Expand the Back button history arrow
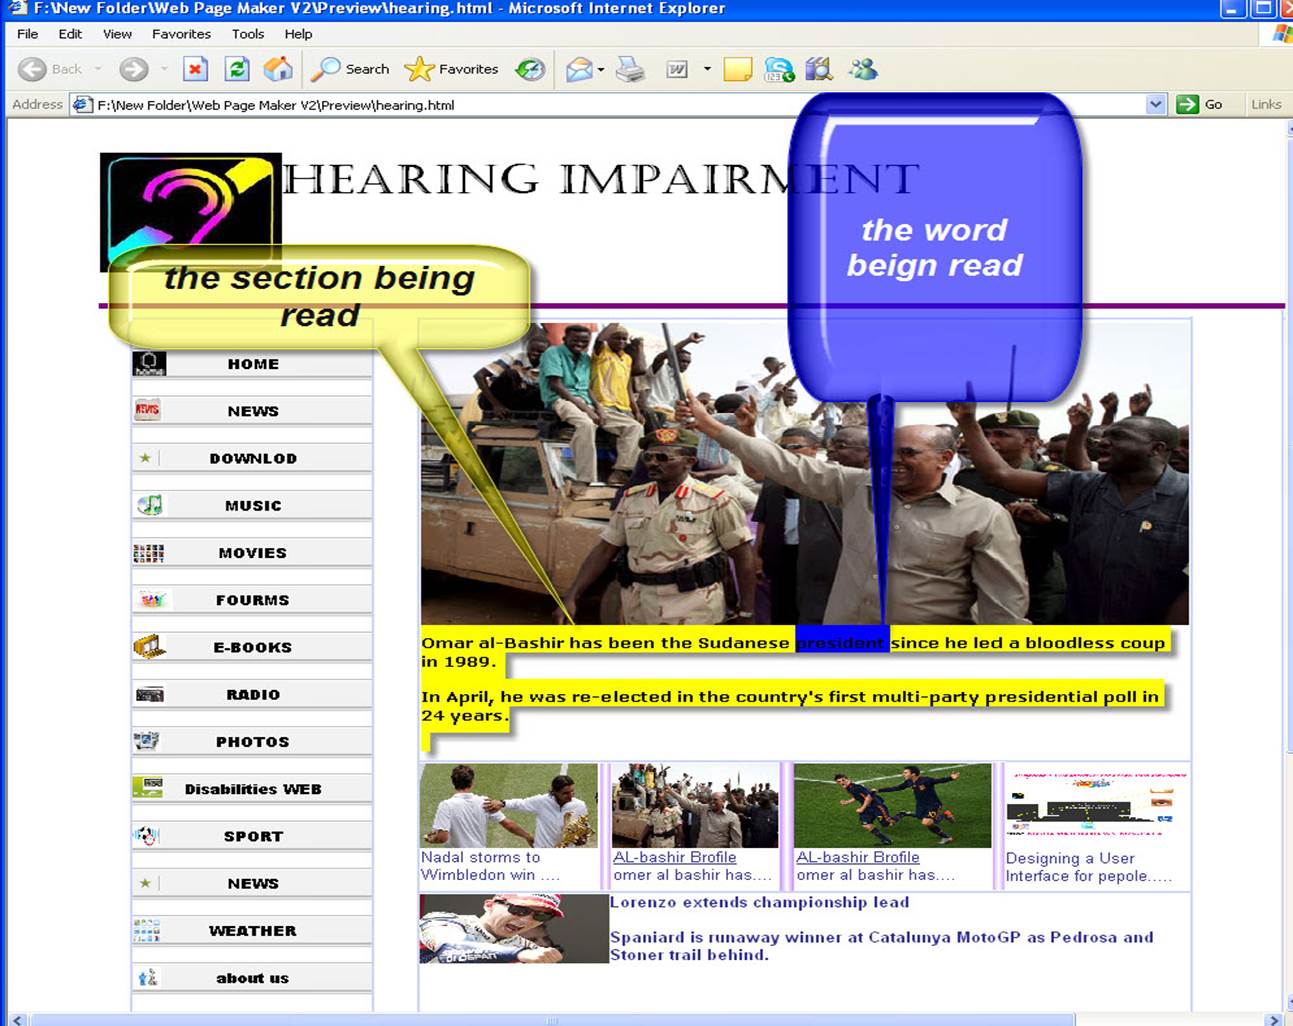1293x1026 pixels. pyautogui.click(x=98, y=69)
